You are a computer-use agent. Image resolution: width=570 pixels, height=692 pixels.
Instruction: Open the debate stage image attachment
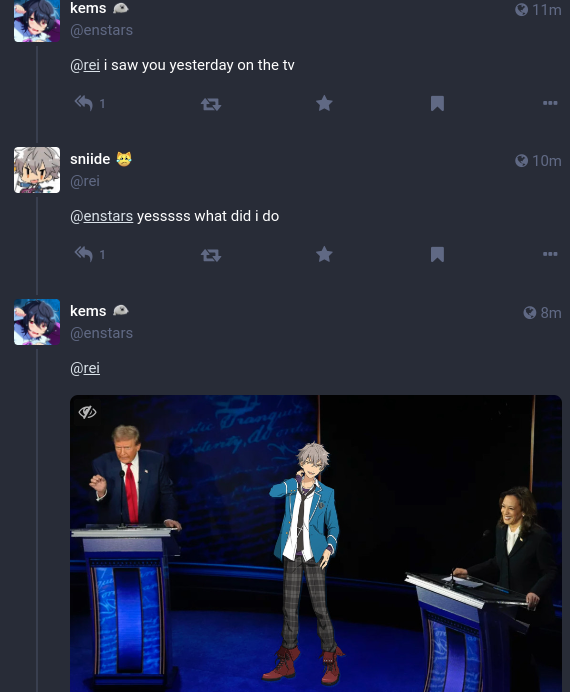[x=316, y=543]
